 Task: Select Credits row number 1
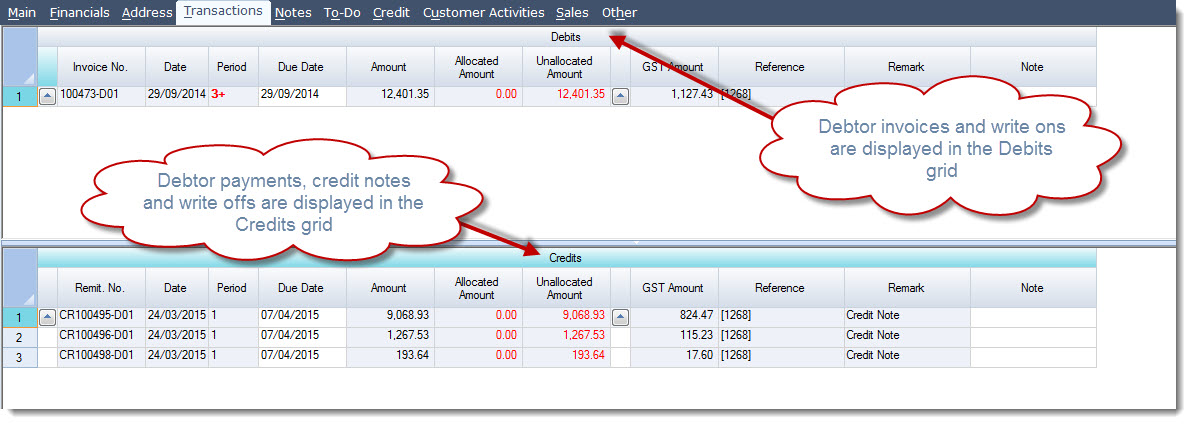click(x=20, y=317)
